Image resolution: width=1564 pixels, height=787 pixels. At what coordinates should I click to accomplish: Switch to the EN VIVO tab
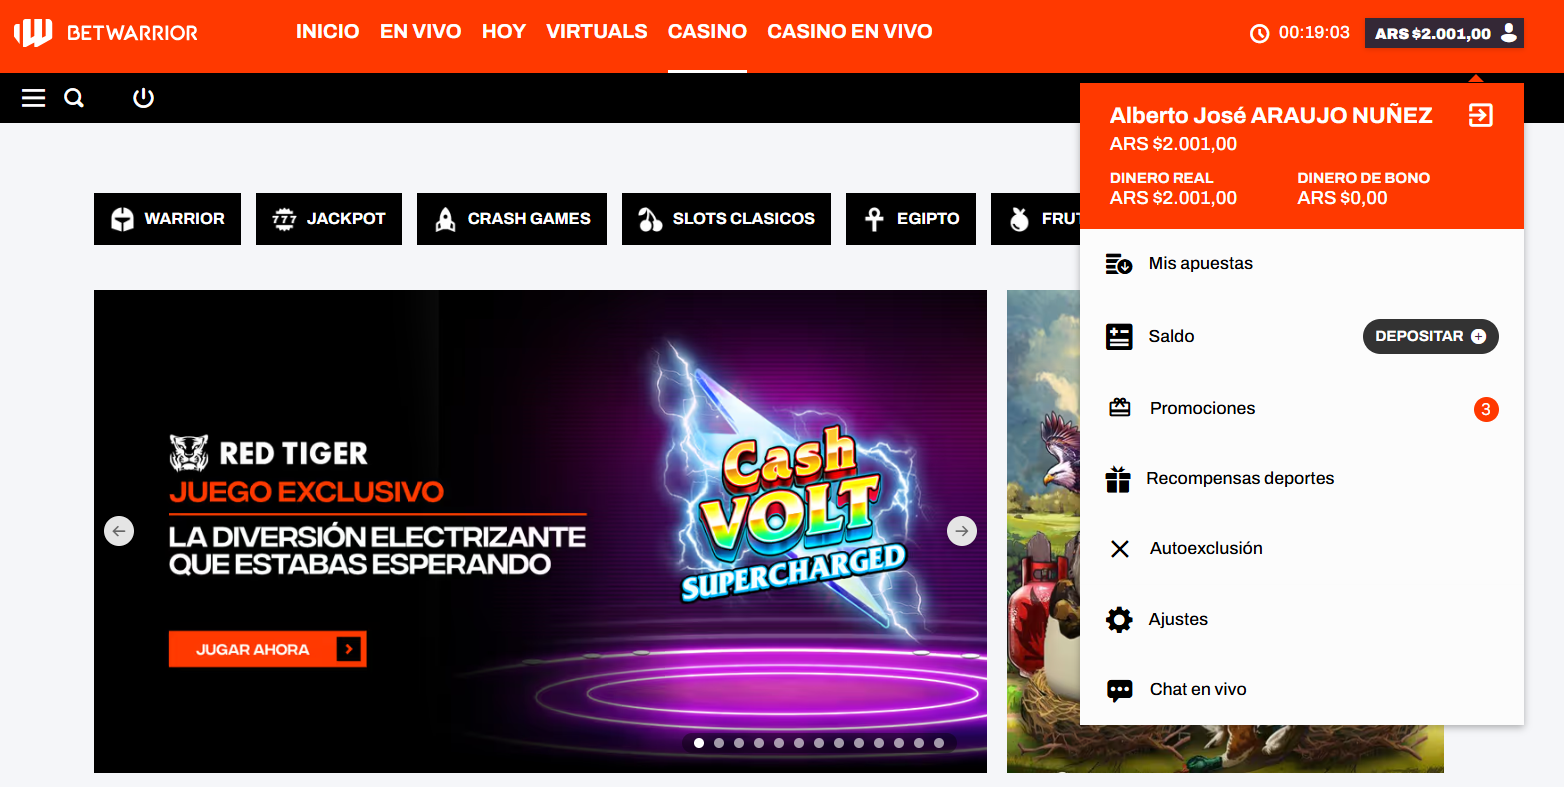(420, 32)
